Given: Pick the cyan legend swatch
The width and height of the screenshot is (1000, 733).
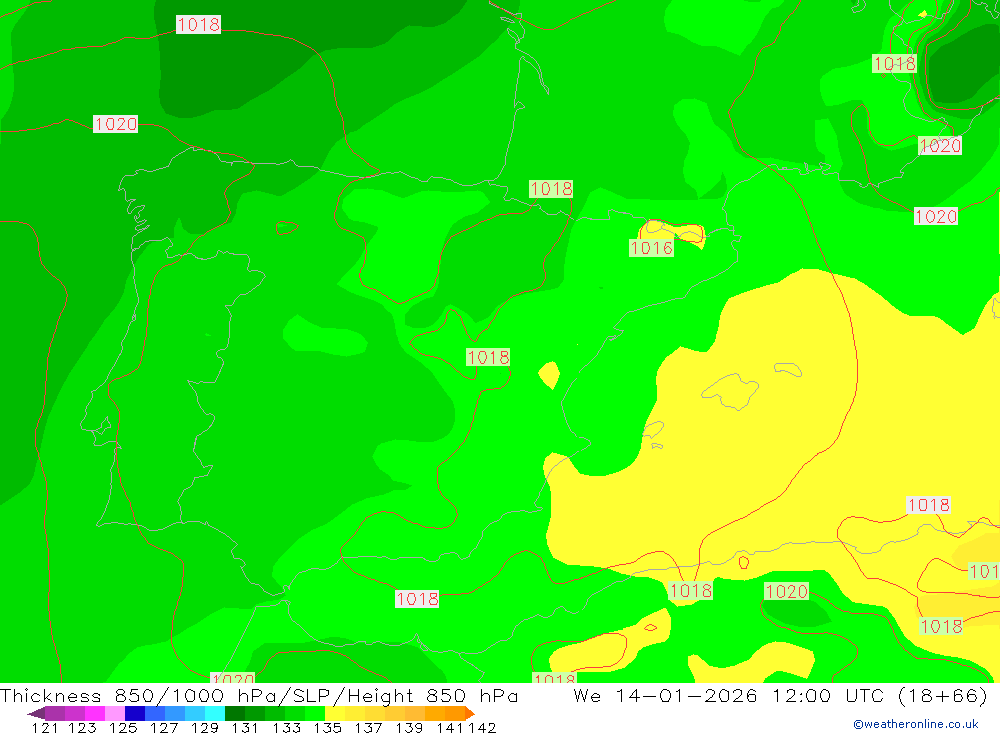Looking at the screenshot, I should pyautogui.click(x=215, y=713).
